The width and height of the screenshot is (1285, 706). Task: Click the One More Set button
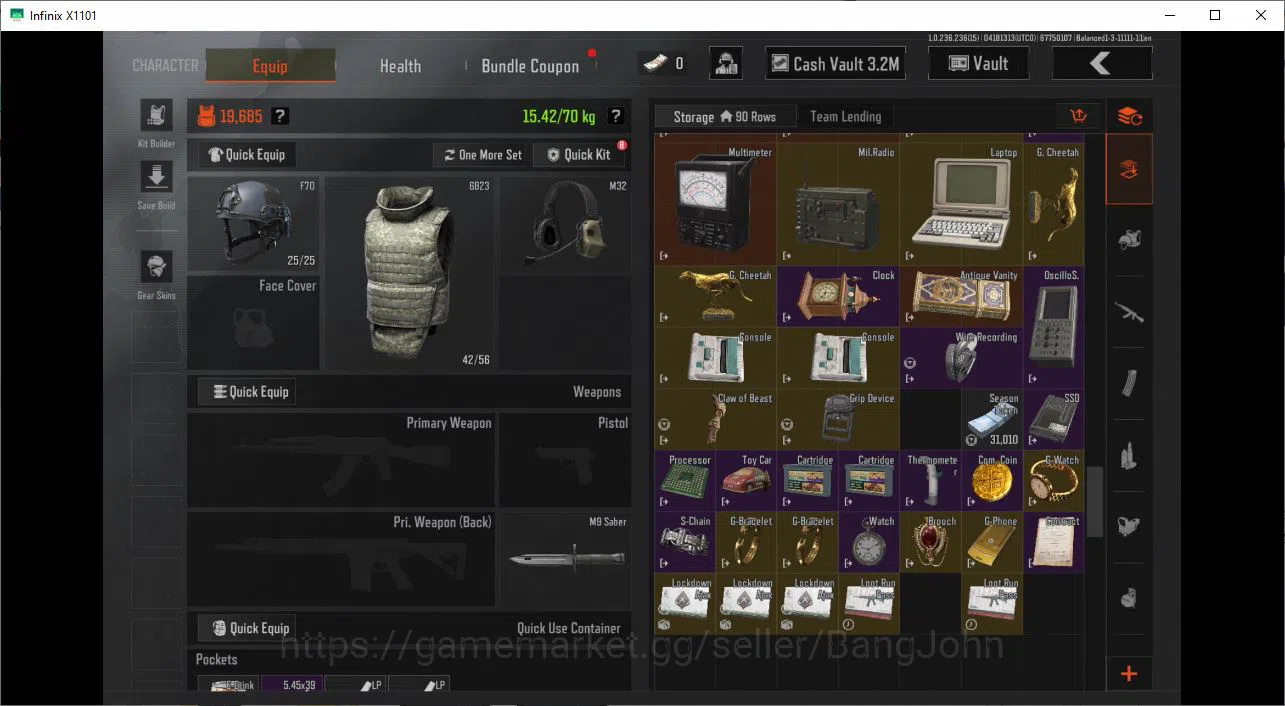(x=482, y=155)
